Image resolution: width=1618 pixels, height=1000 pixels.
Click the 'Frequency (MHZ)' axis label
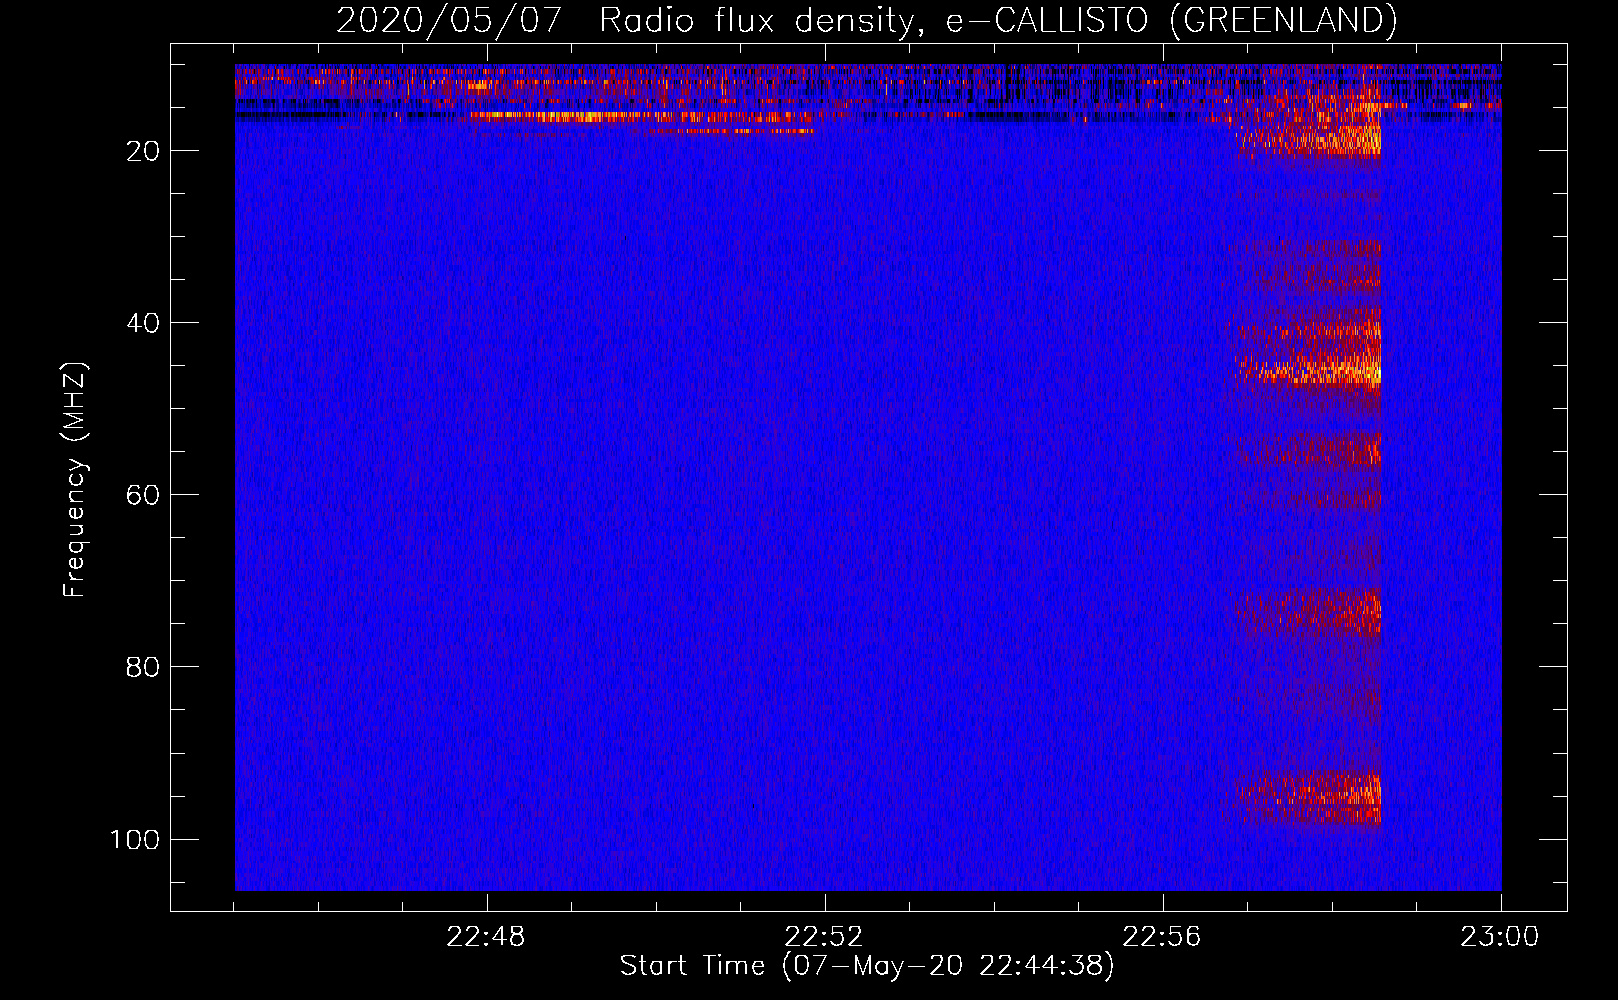coord(75,479)
